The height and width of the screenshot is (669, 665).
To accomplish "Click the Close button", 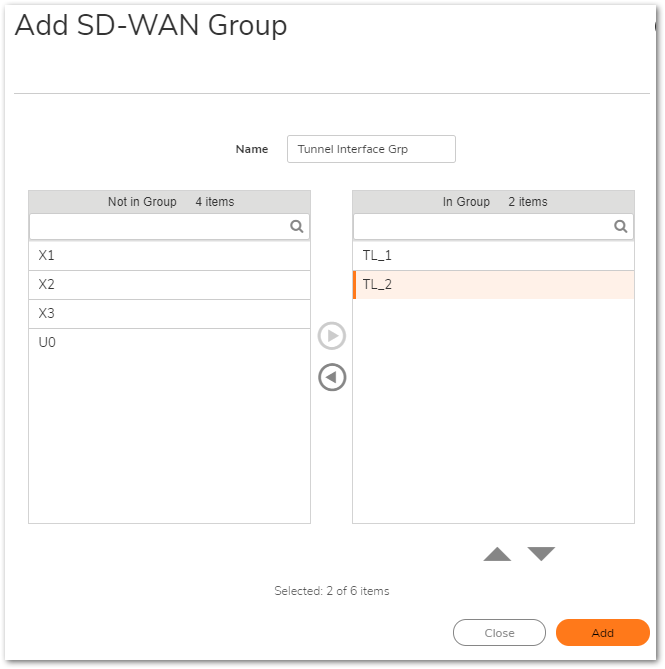I will (499, 633).
